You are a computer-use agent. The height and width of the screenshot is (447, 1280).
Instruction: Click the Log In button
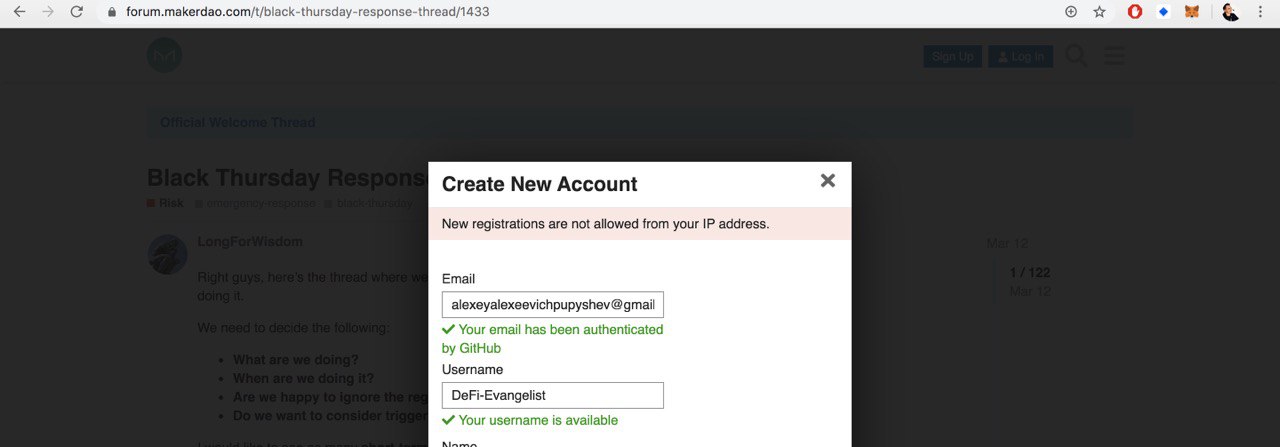pos(1020,56)
